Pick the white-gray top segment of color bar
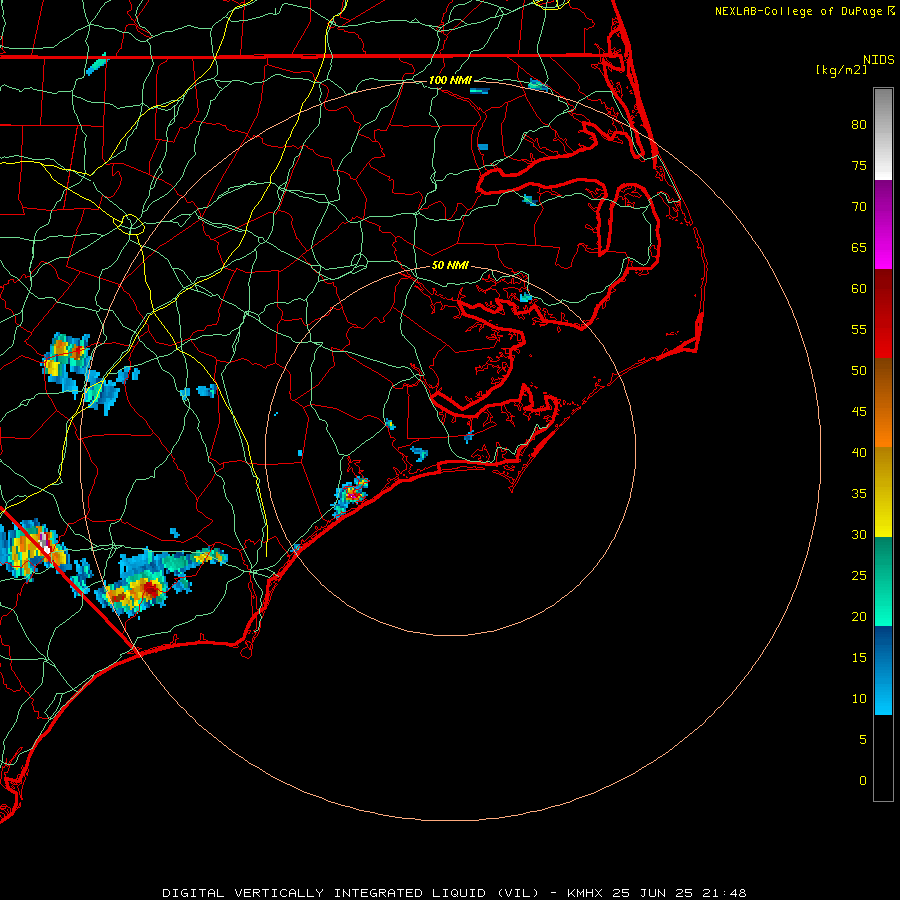The image size is (900, 900). [x=883, y=134]
